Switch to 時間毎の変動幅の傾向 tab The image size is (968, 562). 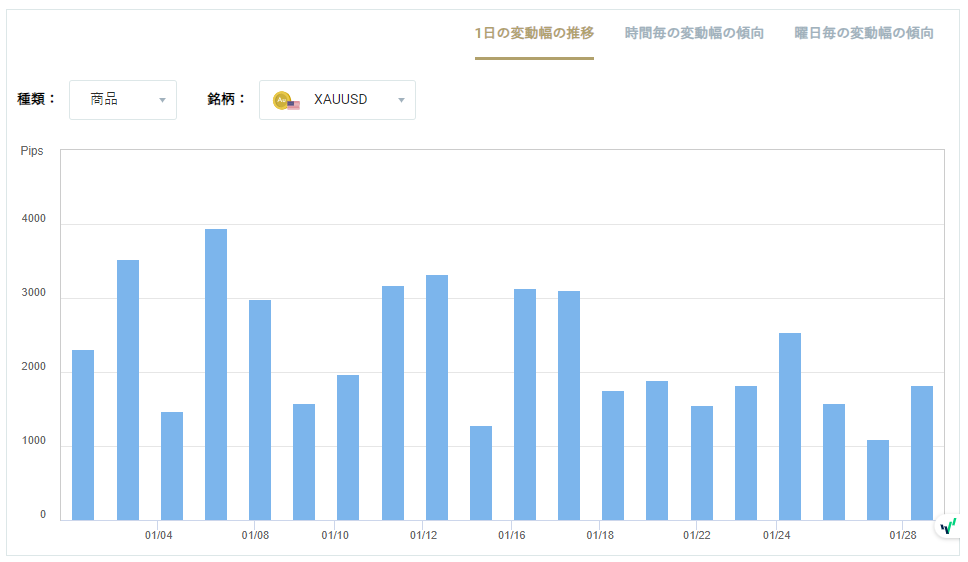(694, 33)
